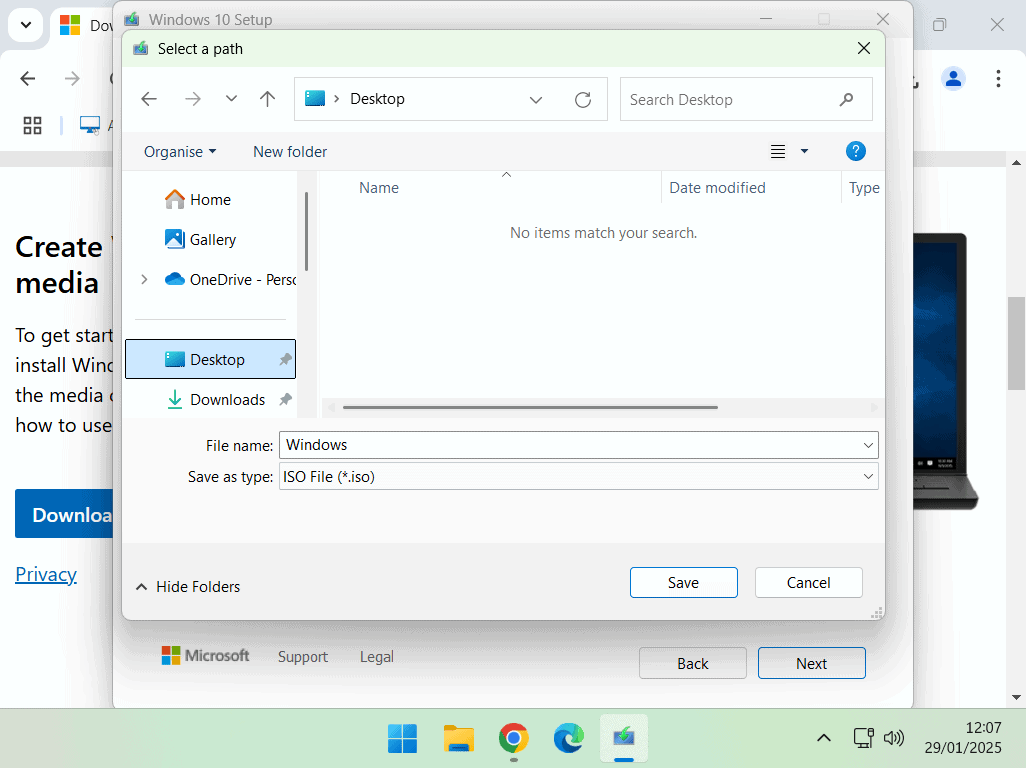1026x768 pixels.
Task: Click the Desktop breadcrumb in the address bar
Action: tap(377, 99)
